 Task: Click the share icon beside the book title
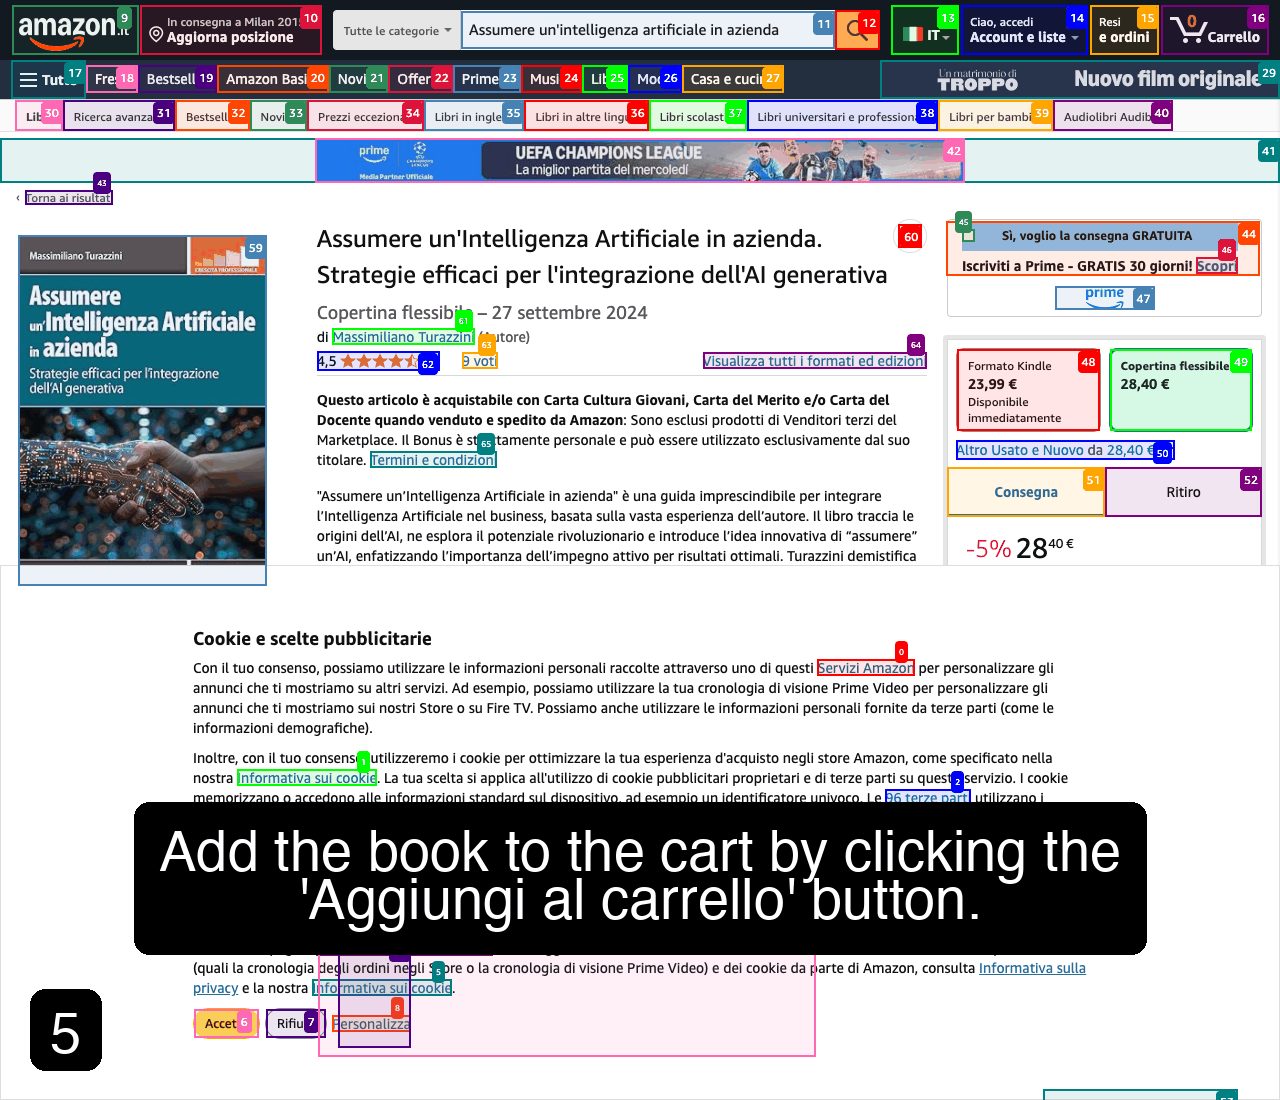[908, 237]
